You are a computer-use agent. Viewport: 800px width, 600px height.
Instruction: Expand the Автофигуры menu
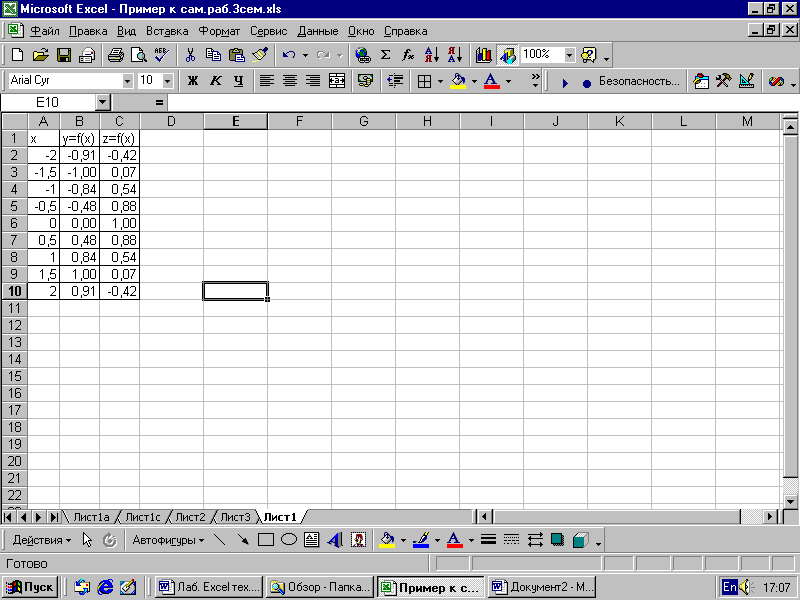point(168,540)
